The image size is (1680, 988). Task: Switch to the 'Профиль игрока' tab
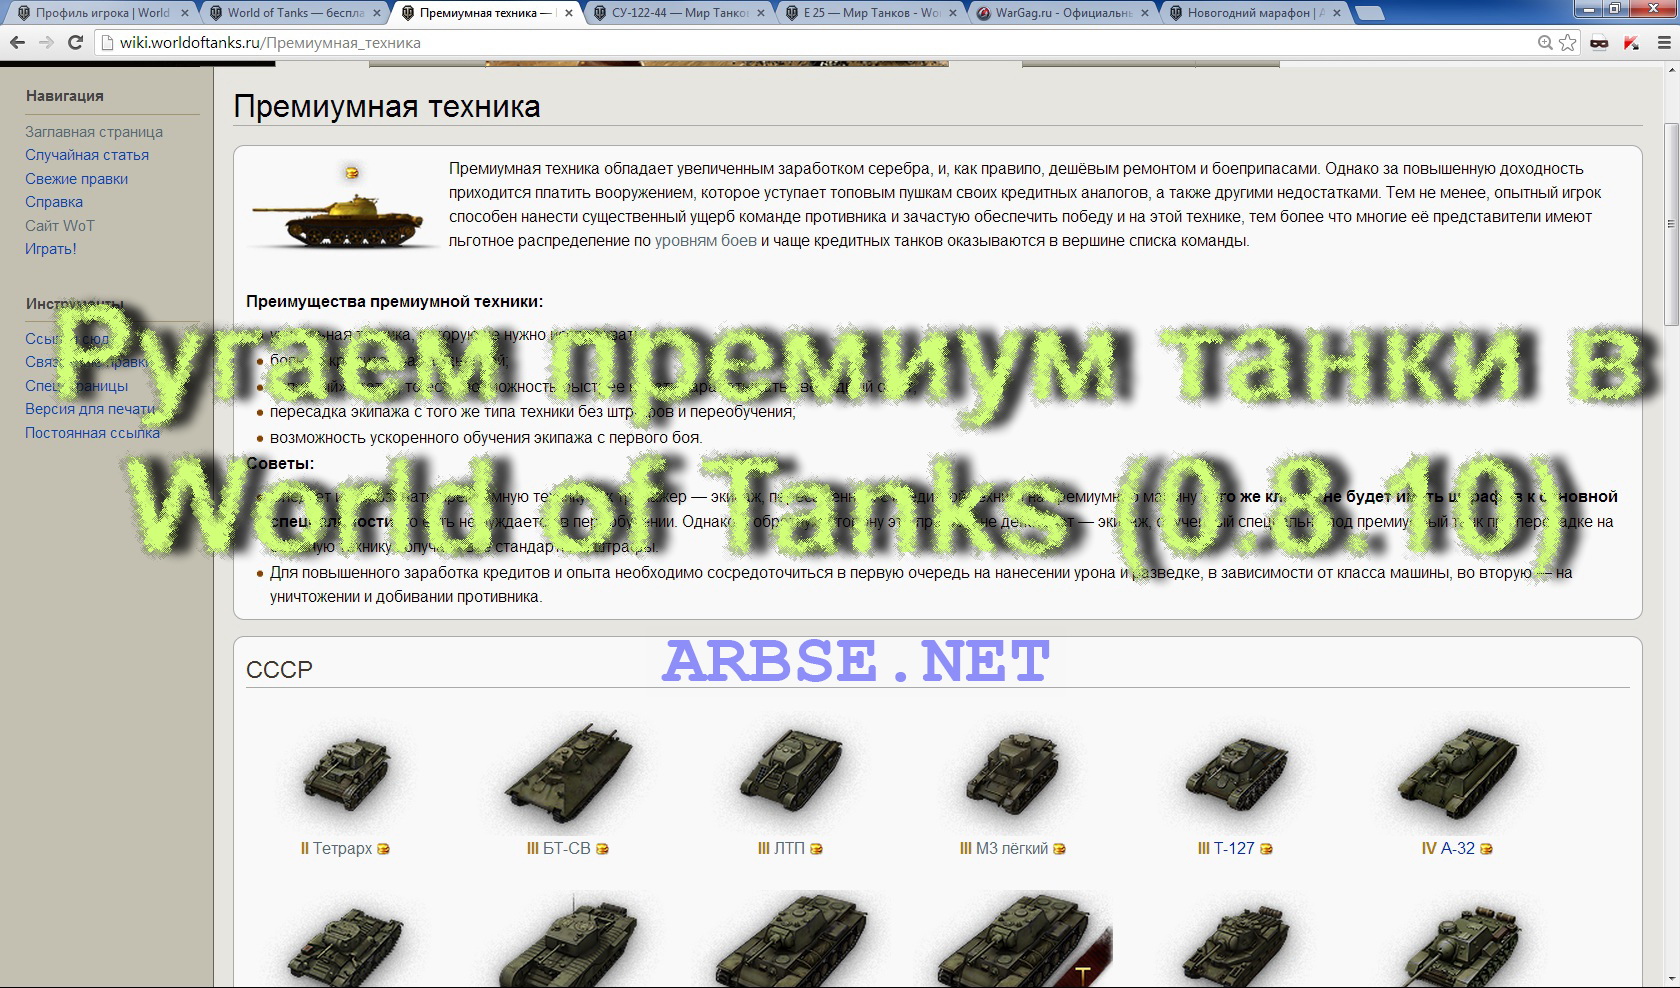point(103,13)
